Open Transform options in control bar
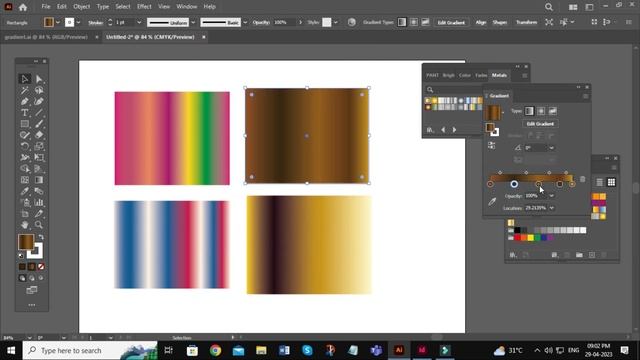 (526, 22)
